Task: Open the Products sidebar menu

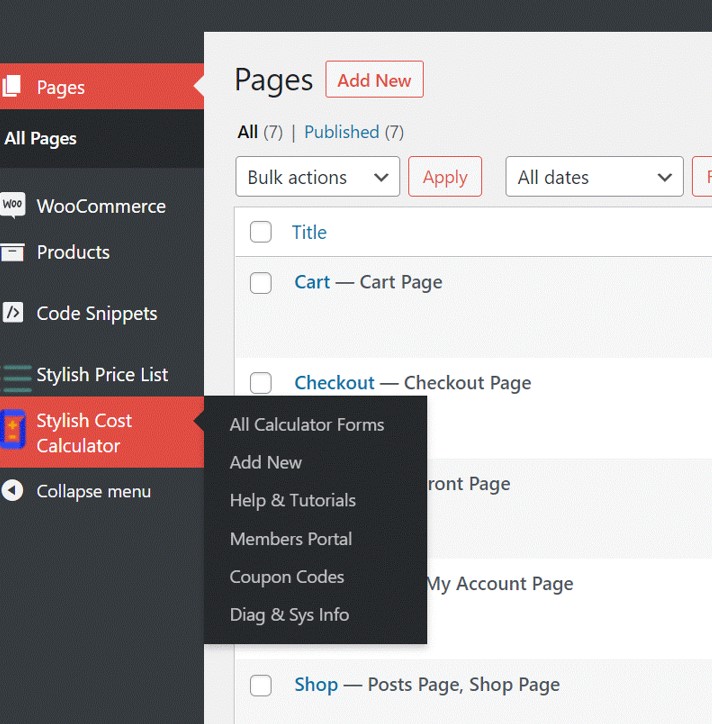Action: [x=102, y=252]
